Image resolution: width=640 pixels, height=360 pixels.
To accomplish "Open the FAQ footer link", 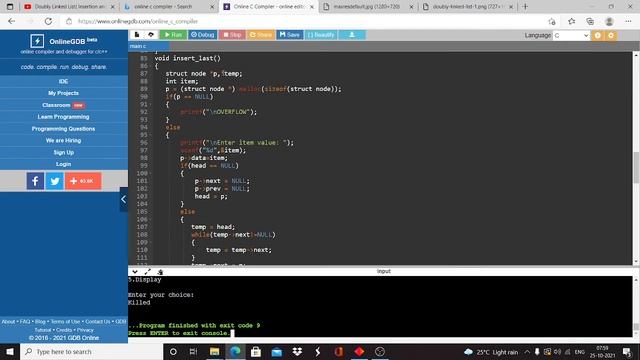I will 25,322.
